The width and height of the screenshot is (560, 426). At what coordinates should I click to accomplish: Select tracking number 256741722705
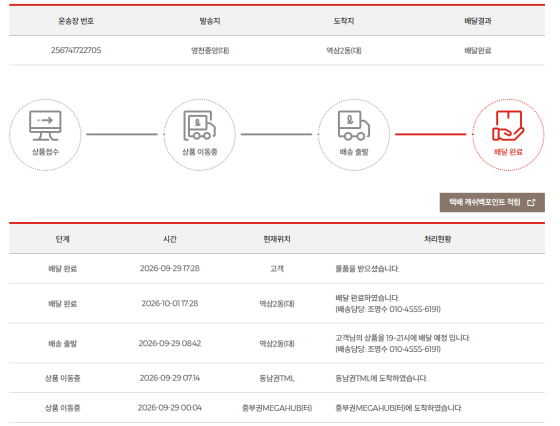click(x=76, y=50)
